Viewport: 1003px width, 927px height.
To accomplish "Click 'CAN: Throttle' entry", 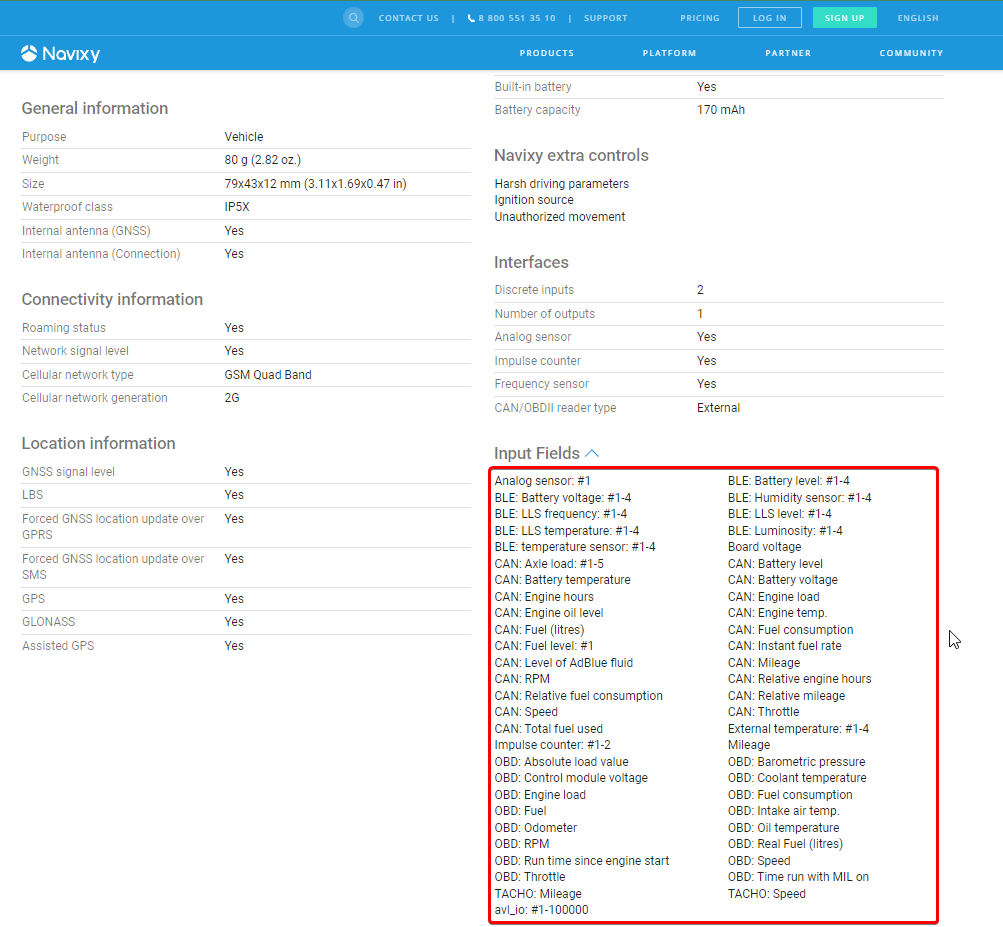I will pos(764,712).
